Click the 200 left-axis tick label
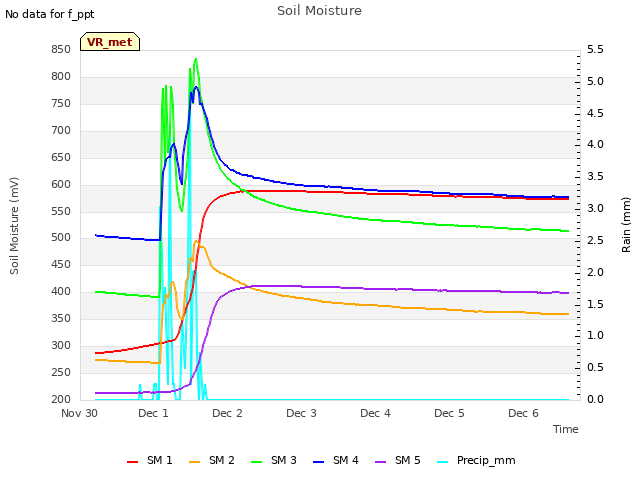The image size is (640, 480). click(61, 399)
